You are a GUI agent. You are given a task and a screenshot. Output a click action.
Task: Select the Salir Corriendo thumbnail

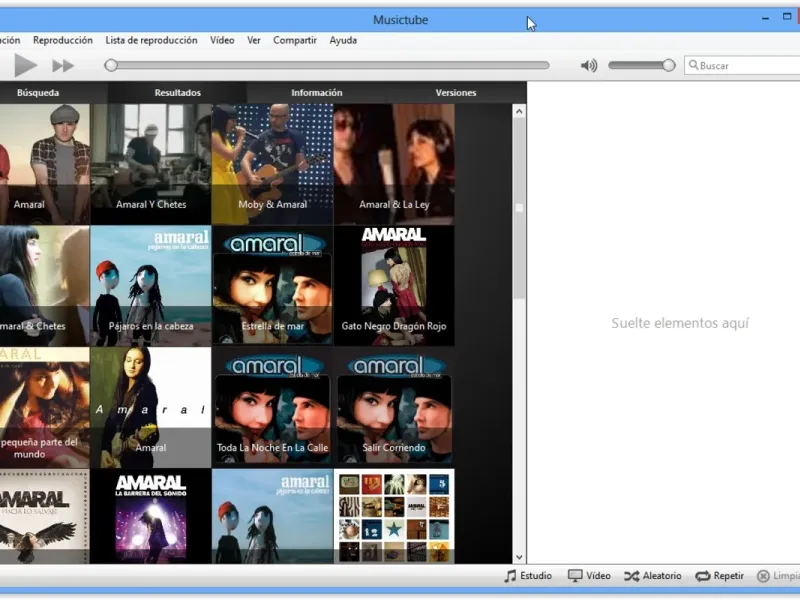tap(394, 408)
